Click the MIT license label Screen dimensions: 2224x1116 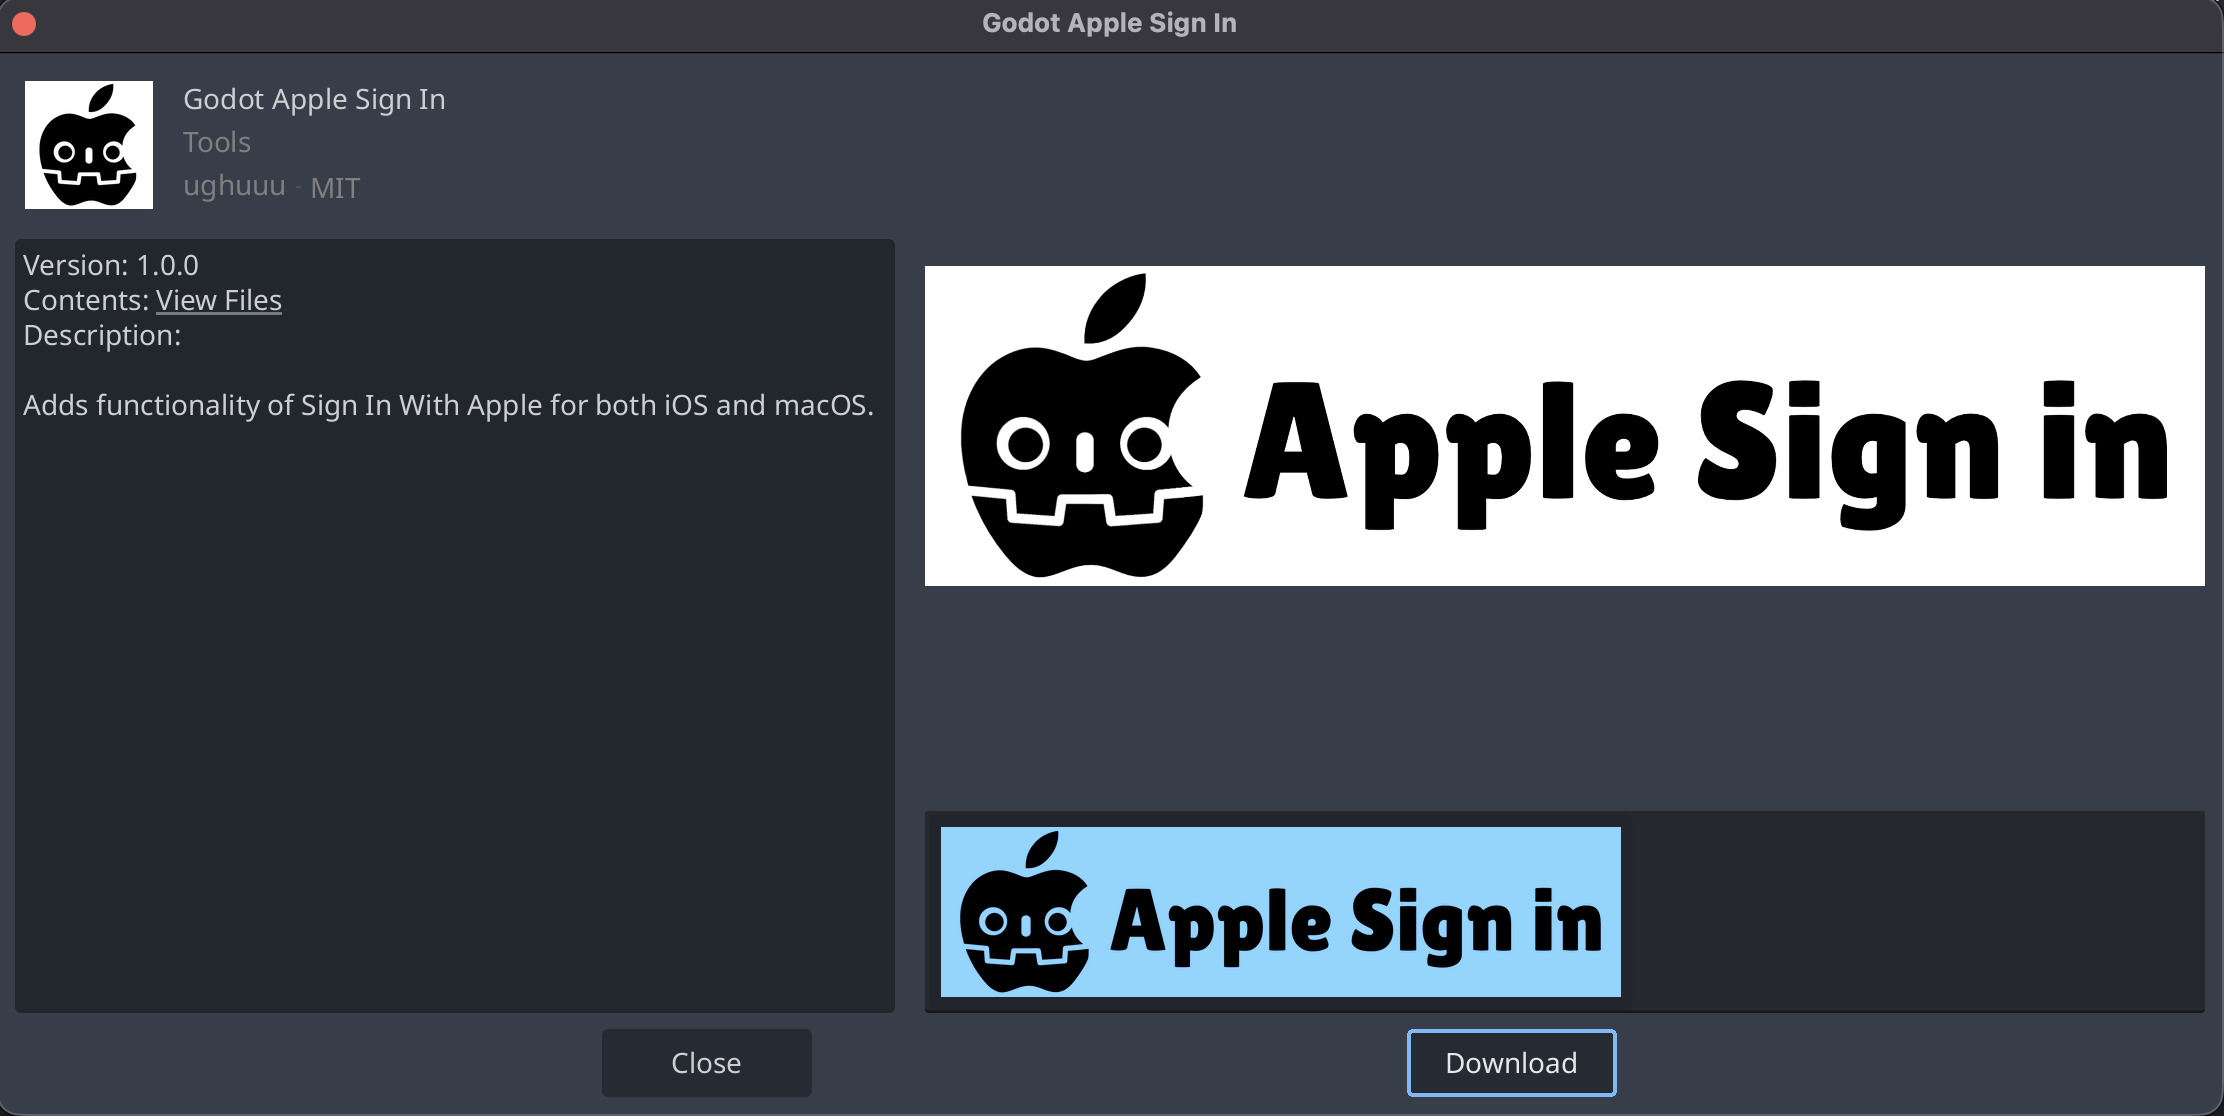(x=335, y=188)
